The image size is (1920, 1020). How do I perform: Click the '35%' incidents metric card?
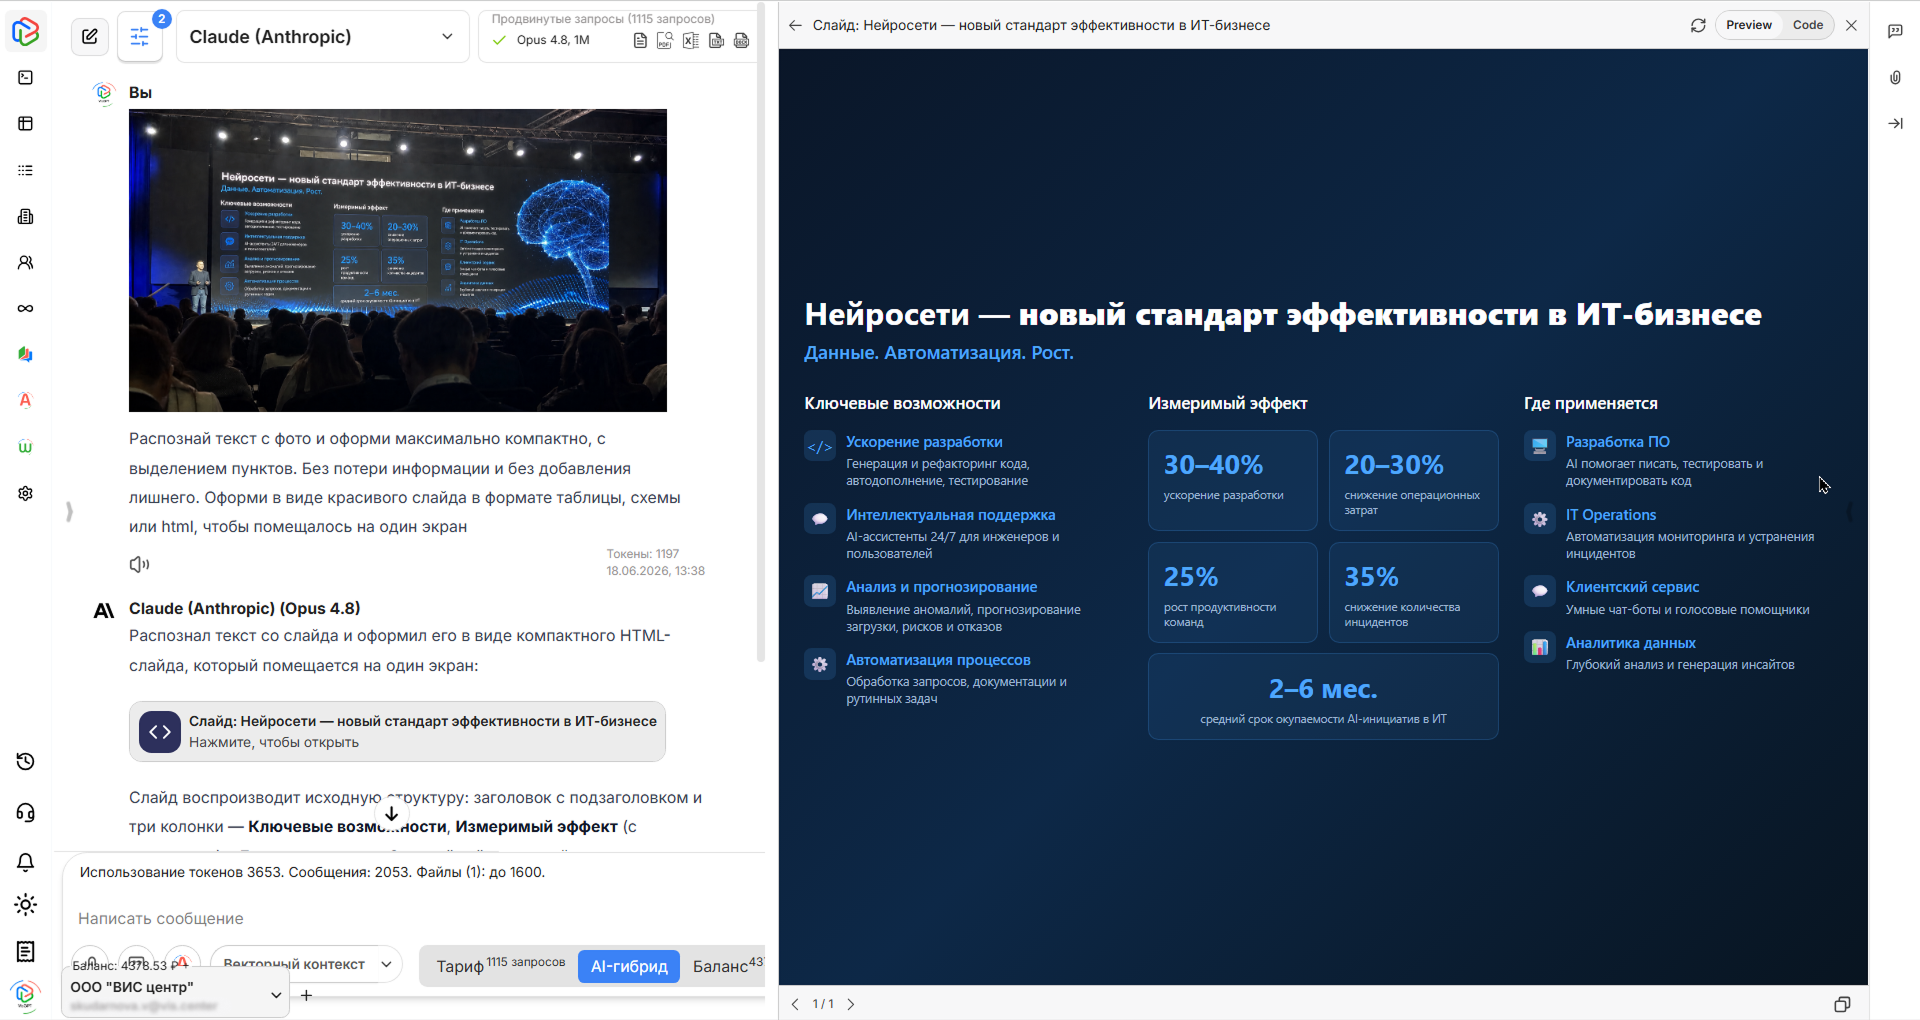(1413, 592)
